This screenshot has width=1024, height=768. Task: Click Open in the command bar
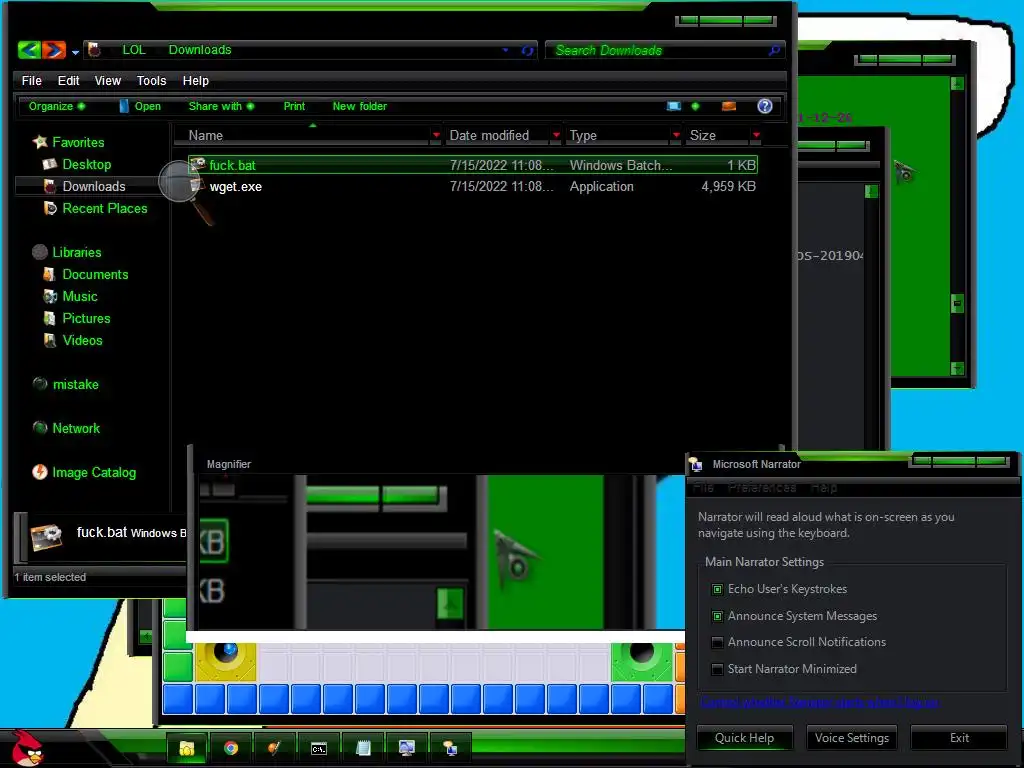[140, 106]
